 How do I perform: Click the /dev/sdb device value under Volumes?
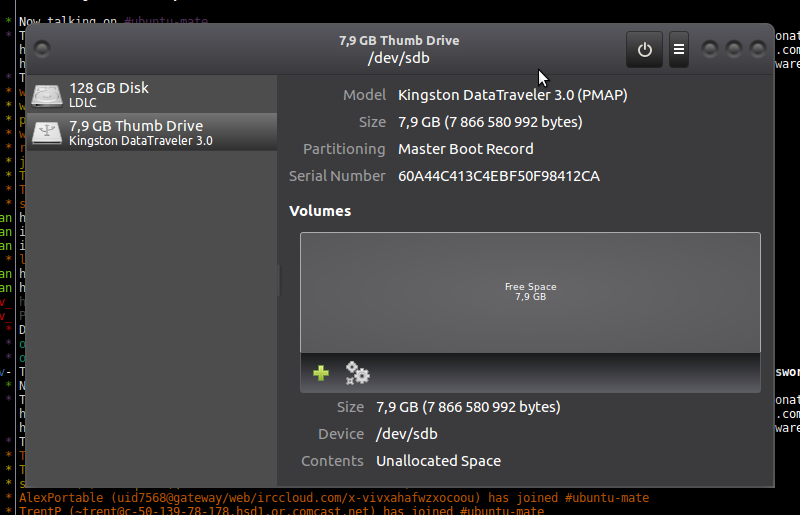click(x=406, y=434)
